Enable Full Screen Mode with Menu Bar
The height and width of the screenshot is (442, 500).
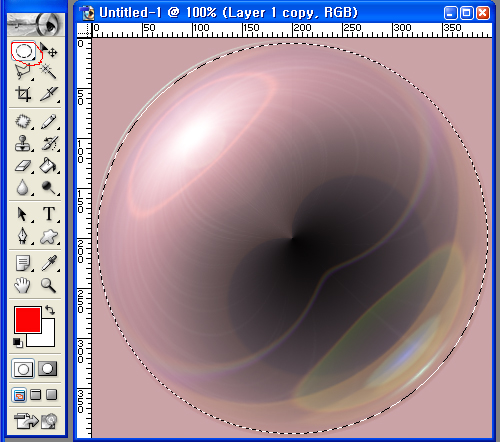coord(36,395)
